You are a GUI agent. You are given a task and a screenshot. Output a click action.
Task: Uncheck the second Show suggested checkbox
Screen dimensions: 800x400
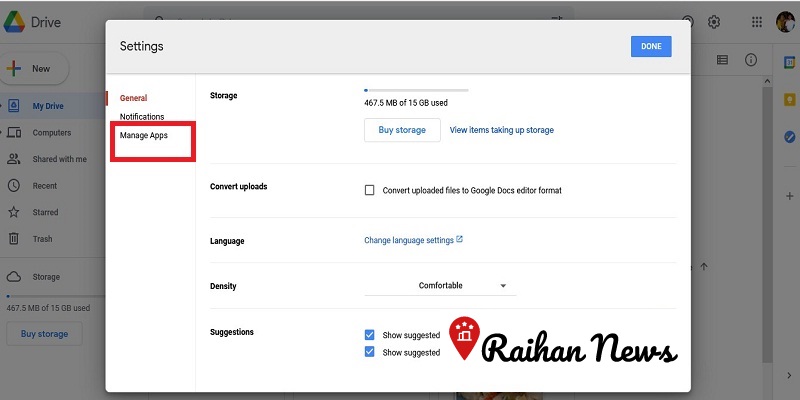pyautogui.click(x=369, y=352)
